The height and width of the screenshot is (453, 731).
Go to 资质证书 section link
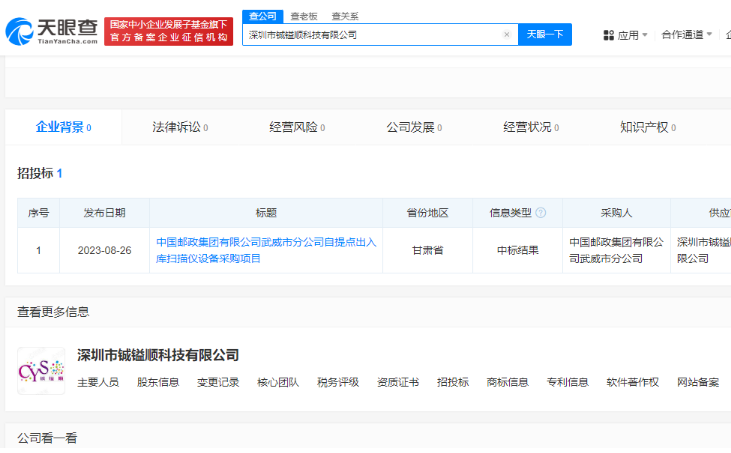398,383
